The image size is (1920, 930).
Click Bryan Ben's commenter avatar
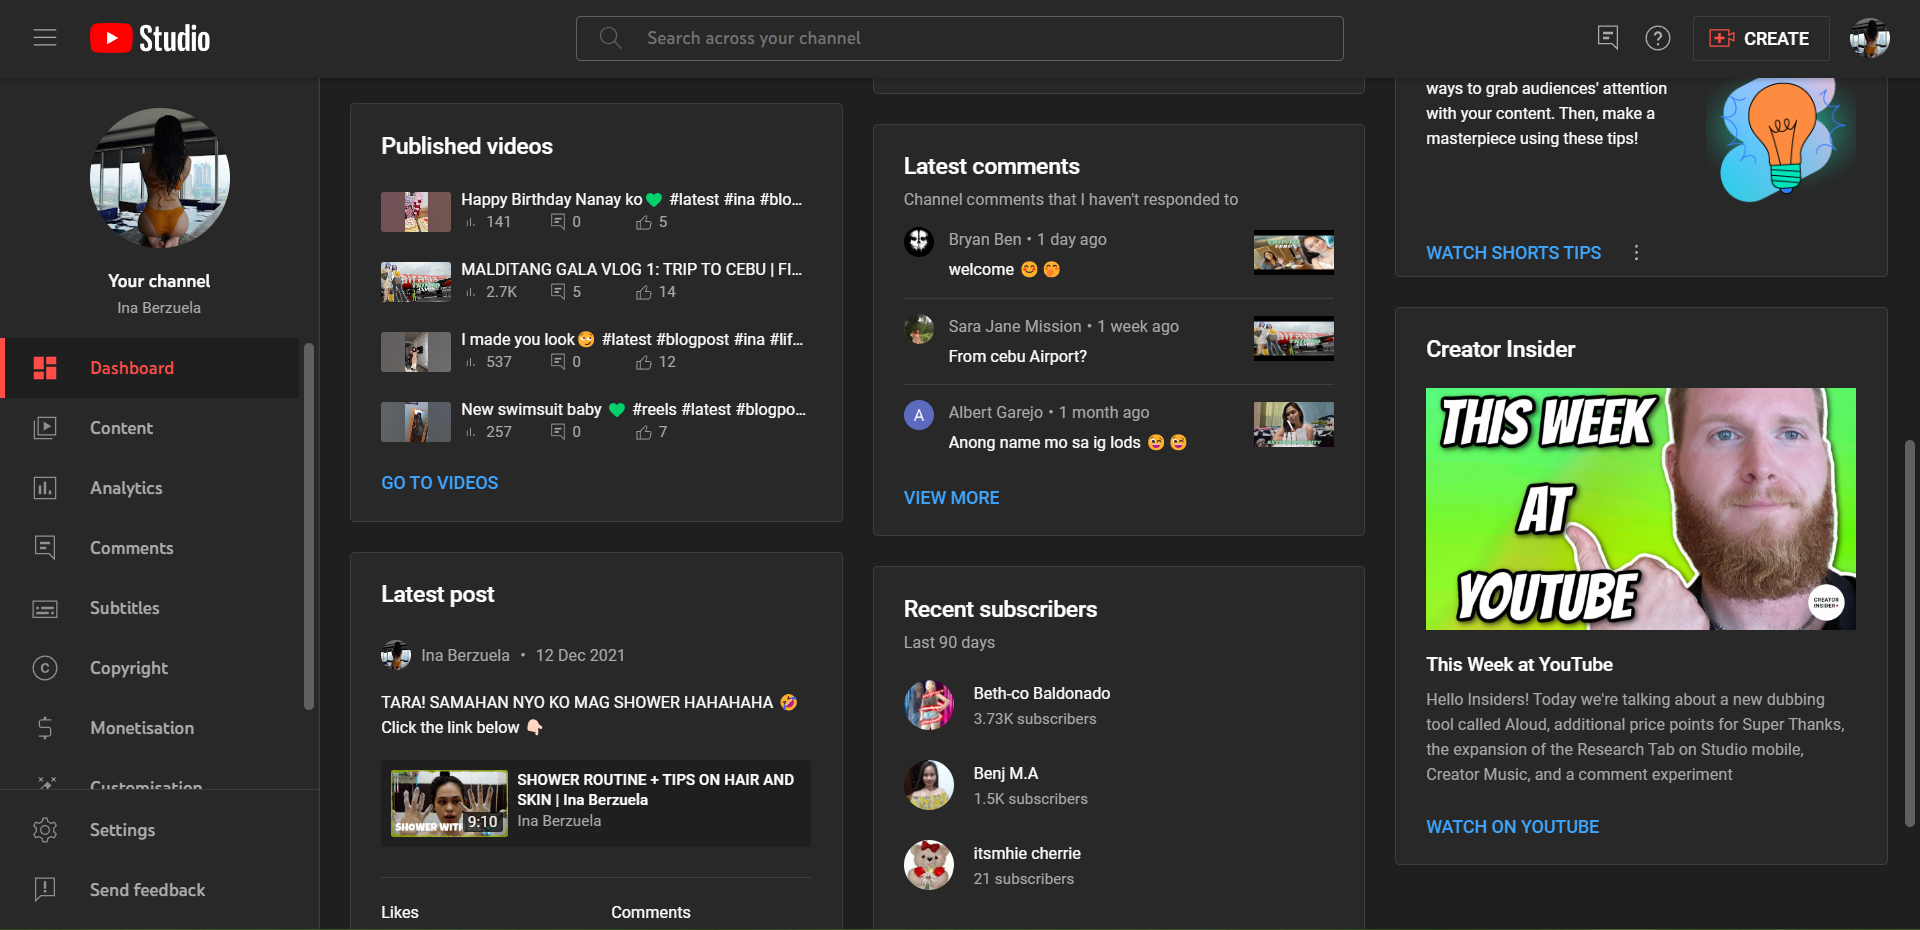(919, 241)
